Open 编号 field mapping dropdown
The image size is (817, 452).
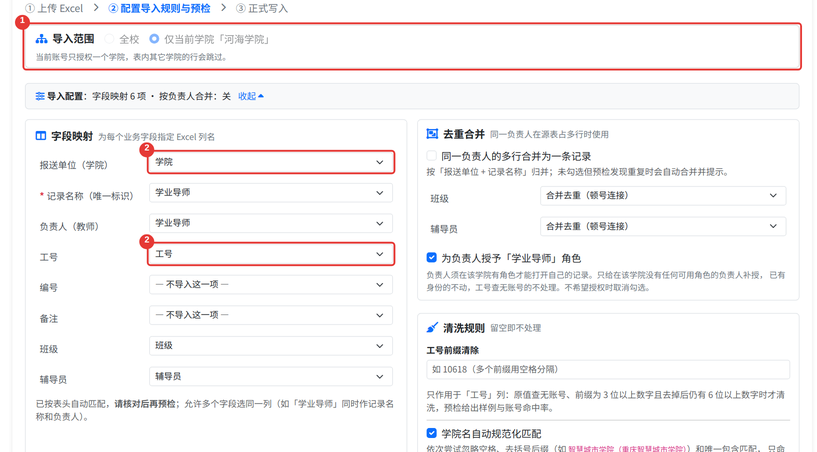[x=271, y=285]
